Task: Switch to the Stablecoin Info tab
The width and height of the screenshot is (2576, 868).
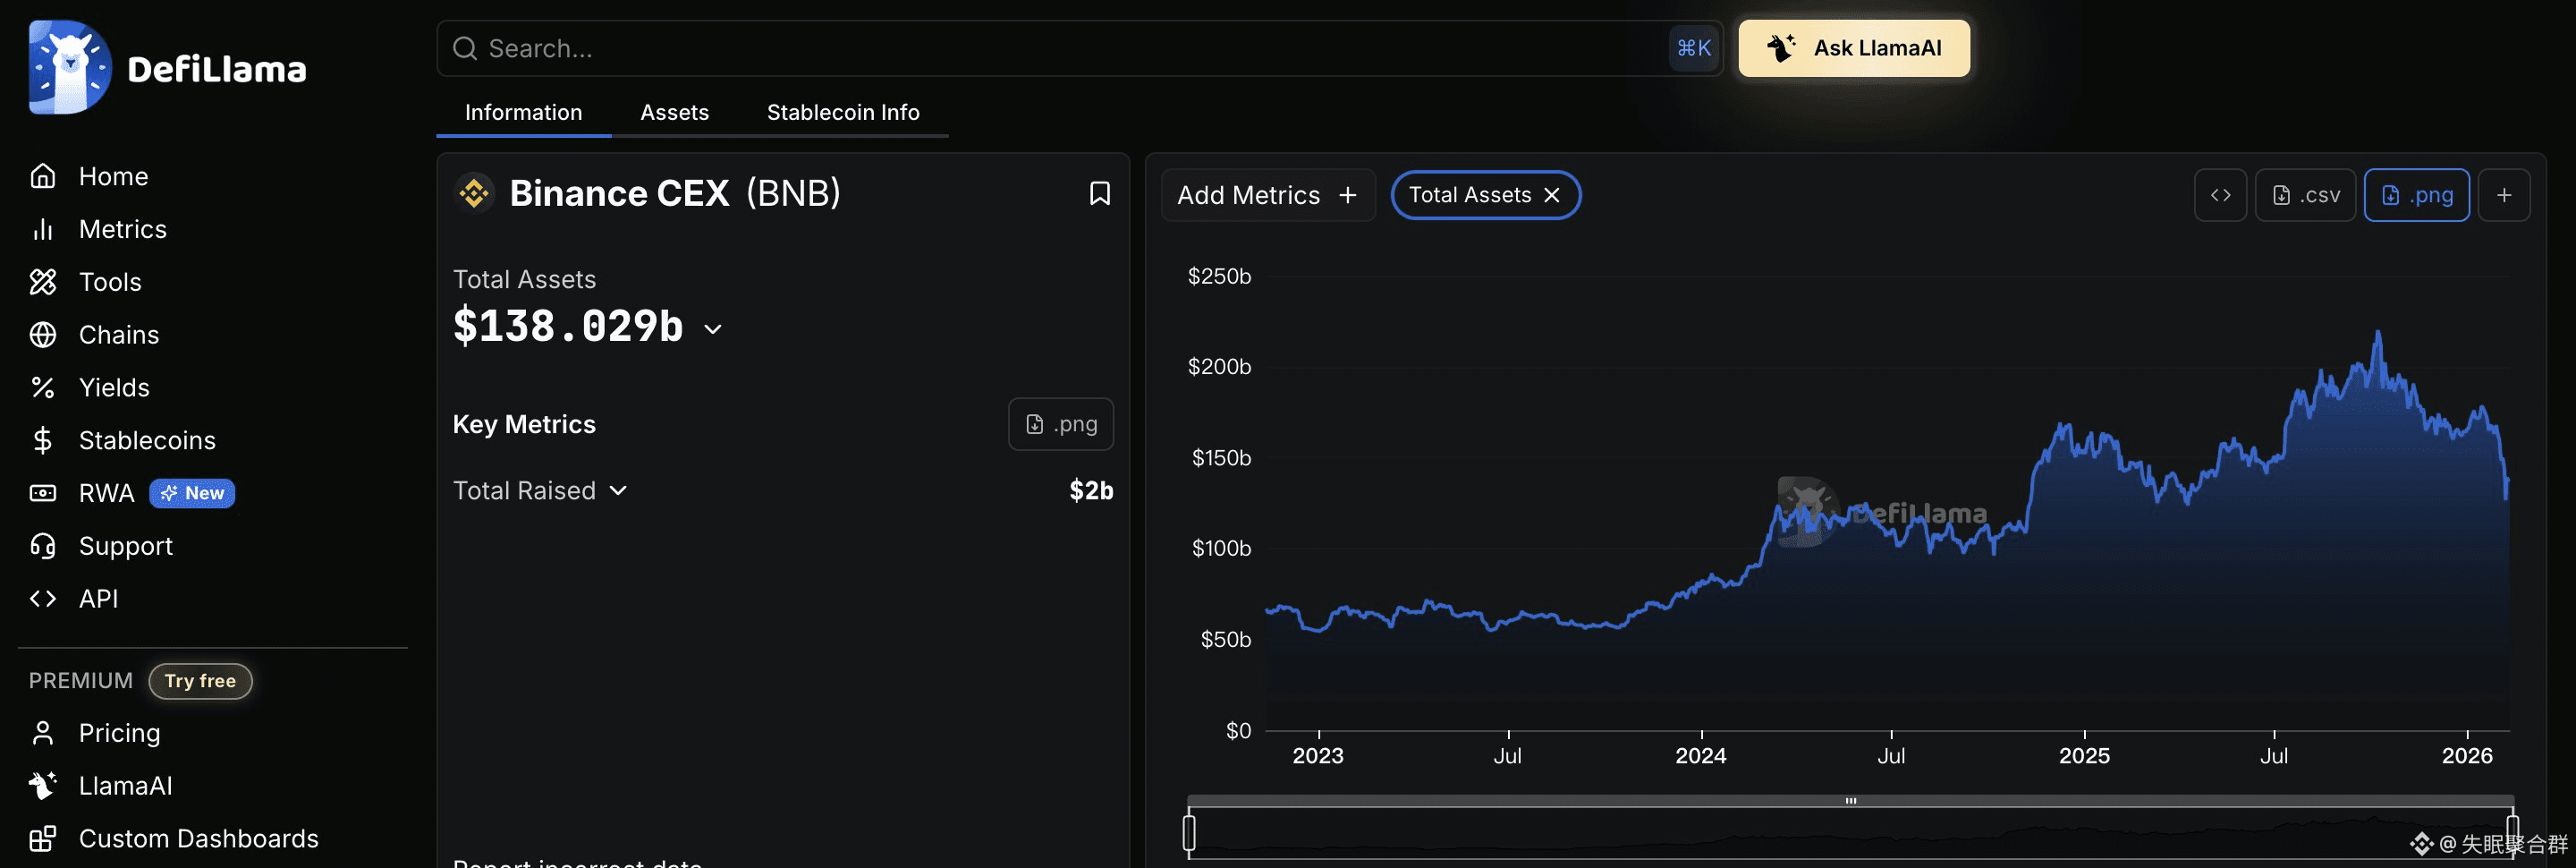Action: (x=843, y=112)
